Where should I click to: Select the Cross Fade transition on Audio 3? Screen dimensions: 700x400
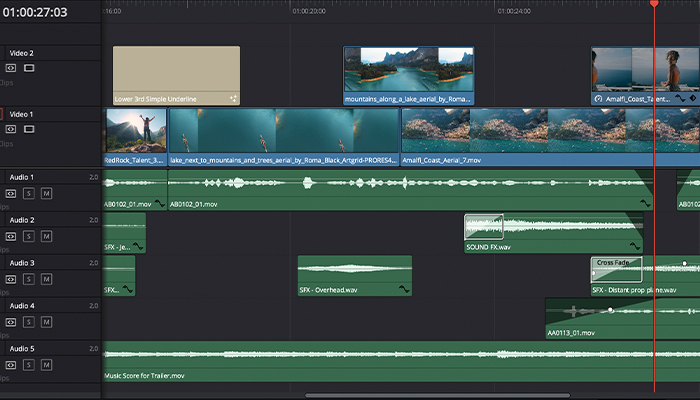(617, 270)
